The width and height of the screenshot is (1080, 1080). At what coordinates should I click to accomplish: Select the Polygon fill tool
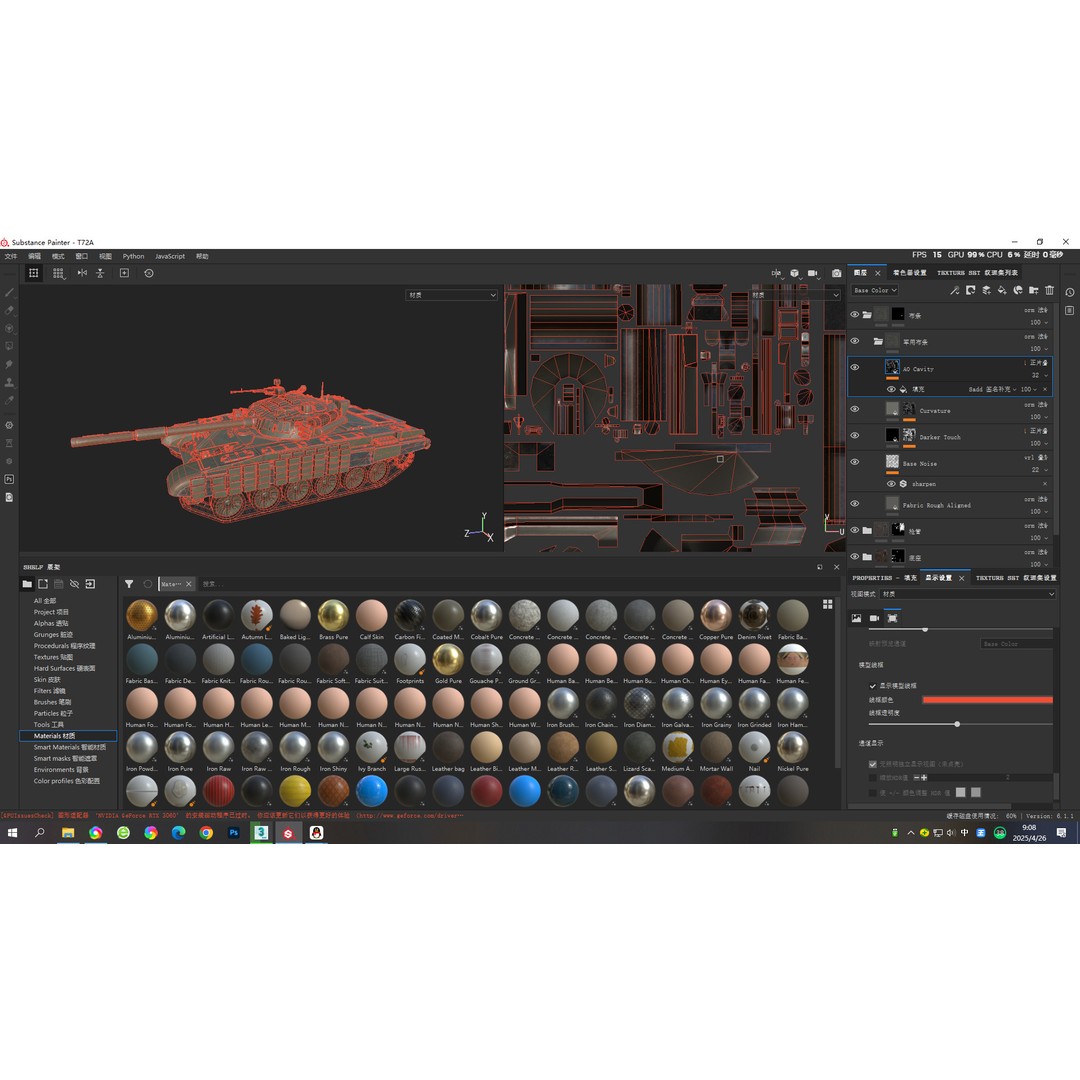(9, 346)
